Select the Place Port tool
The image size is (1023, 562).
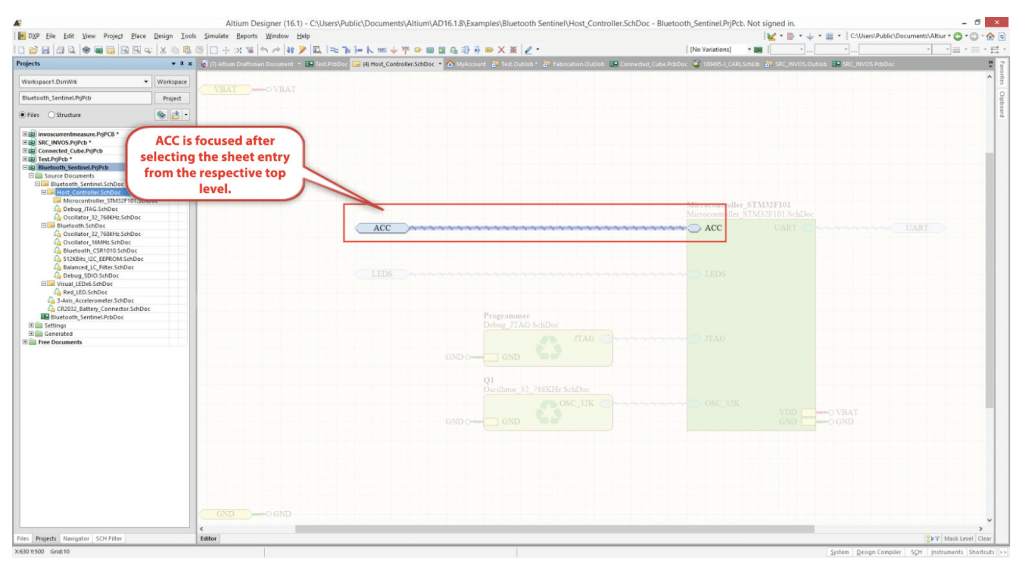(x=489, y=50)
